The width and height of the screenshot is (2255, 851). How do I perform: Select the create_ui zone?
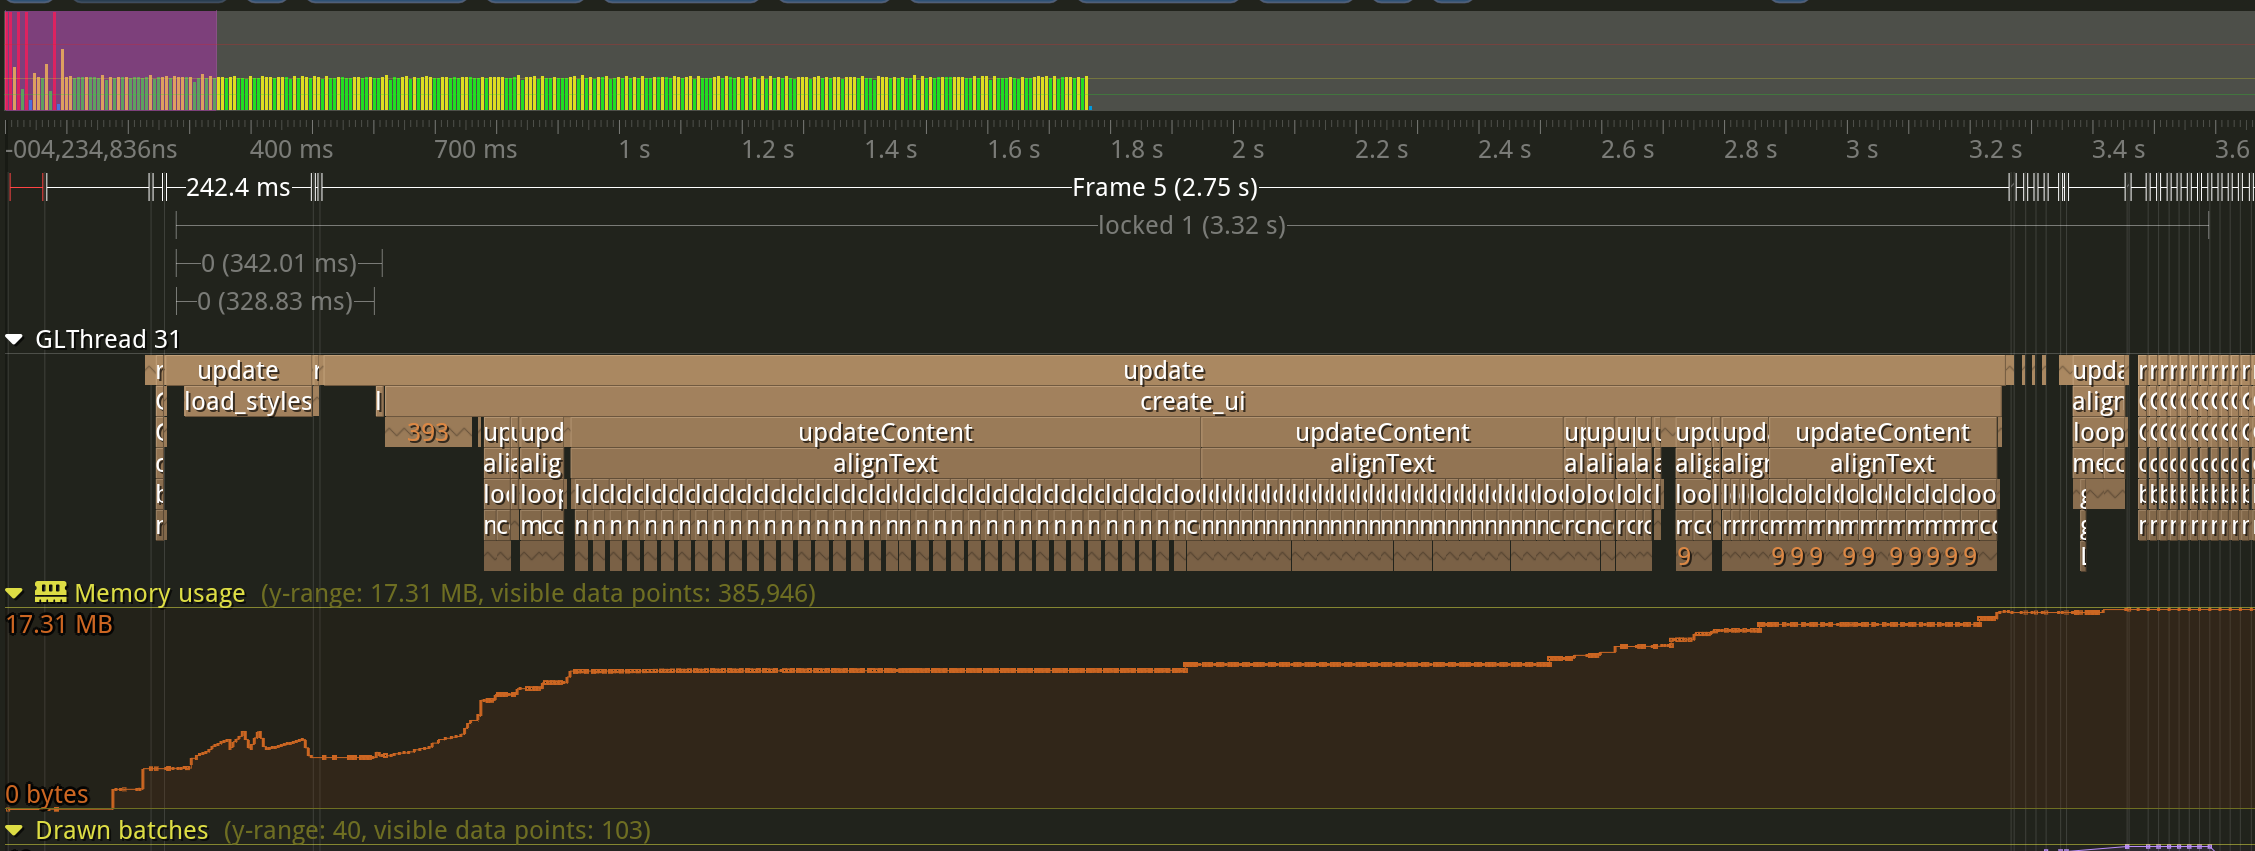click(x=1192, y=402)
